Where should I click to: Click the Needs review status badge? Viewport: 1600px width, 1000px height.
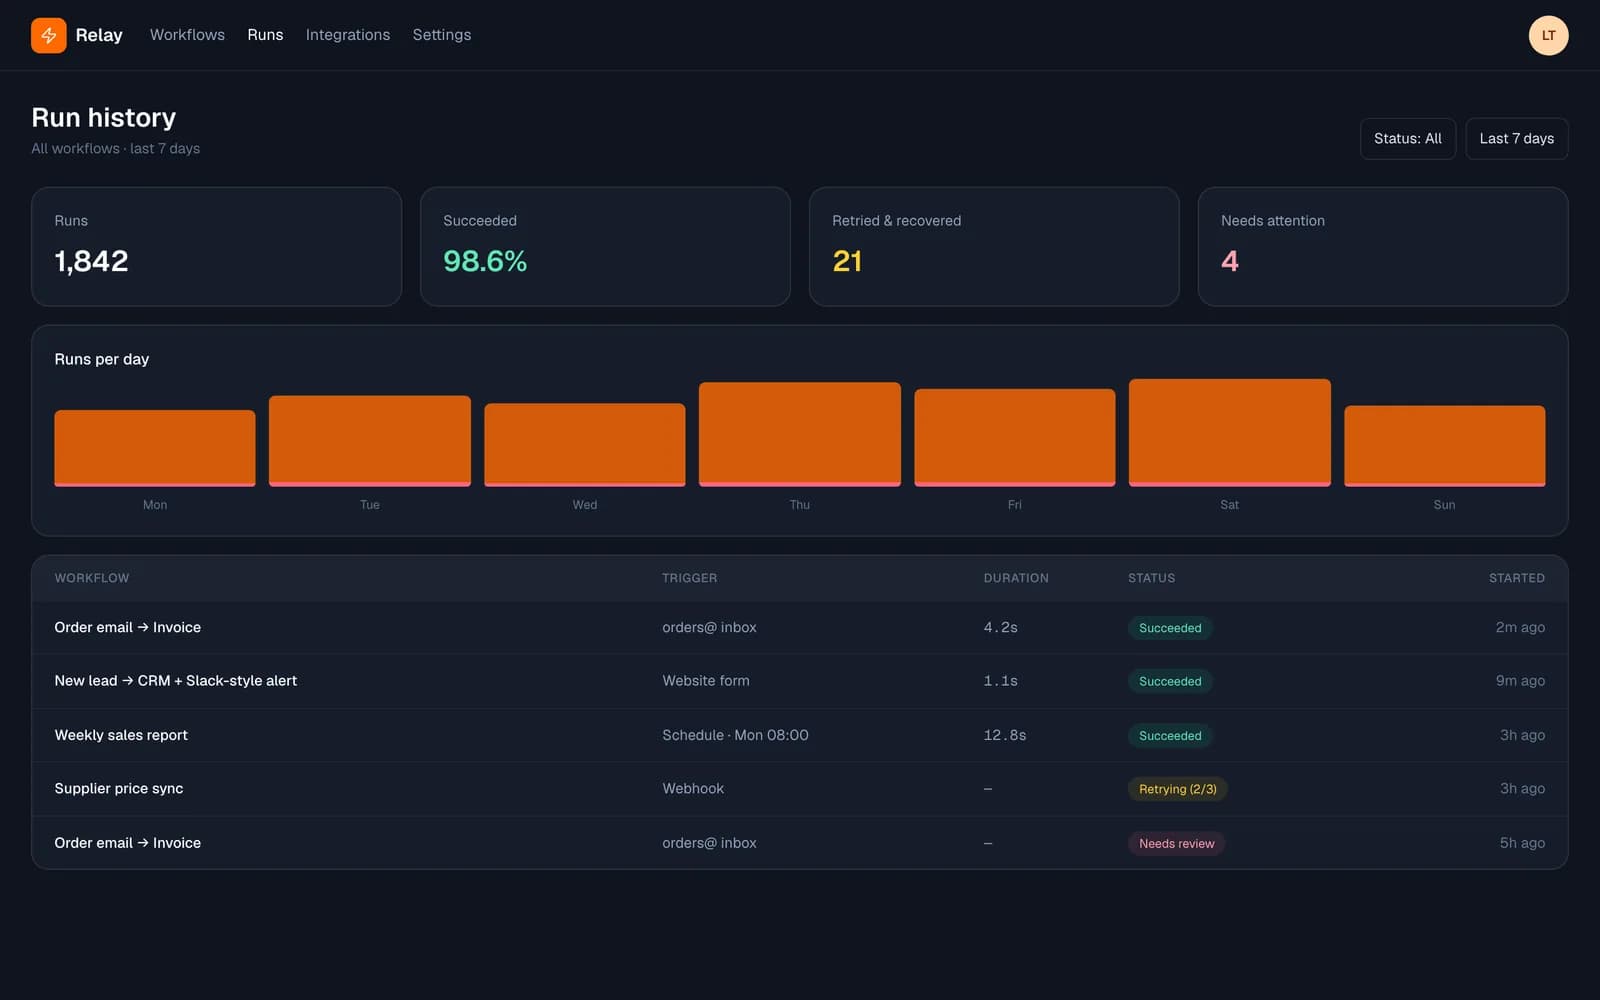click(x=1176, y=843)
